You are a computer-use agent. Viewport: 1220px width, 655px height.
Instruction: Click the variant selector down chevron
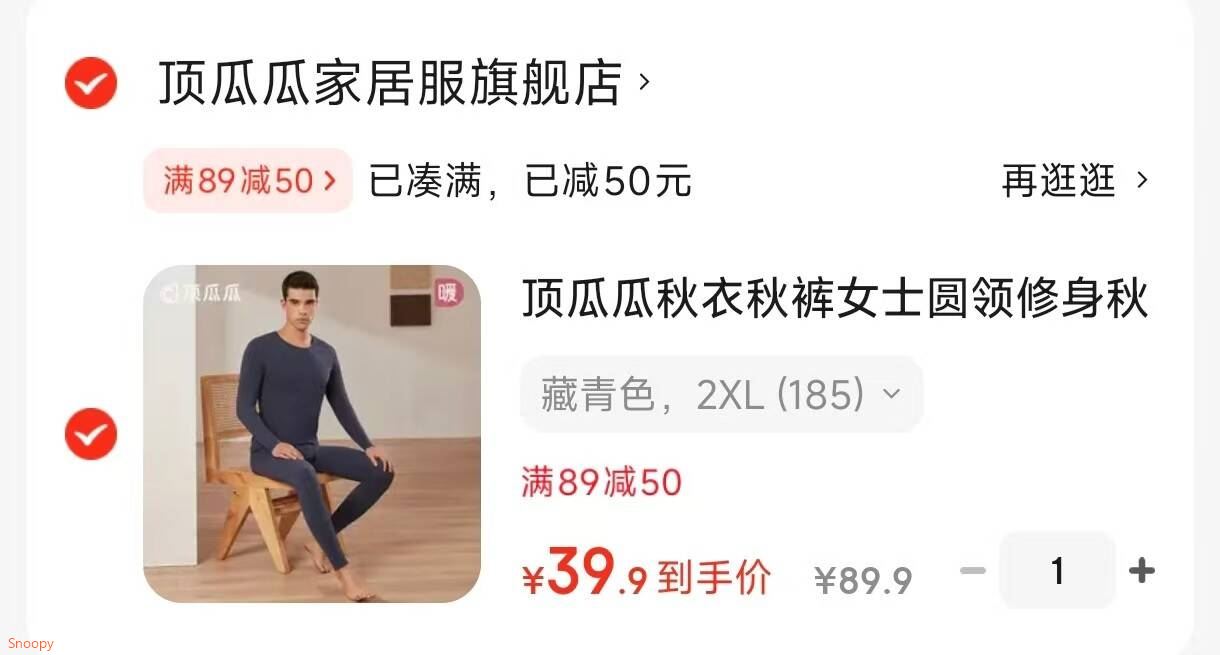[891, 395]
